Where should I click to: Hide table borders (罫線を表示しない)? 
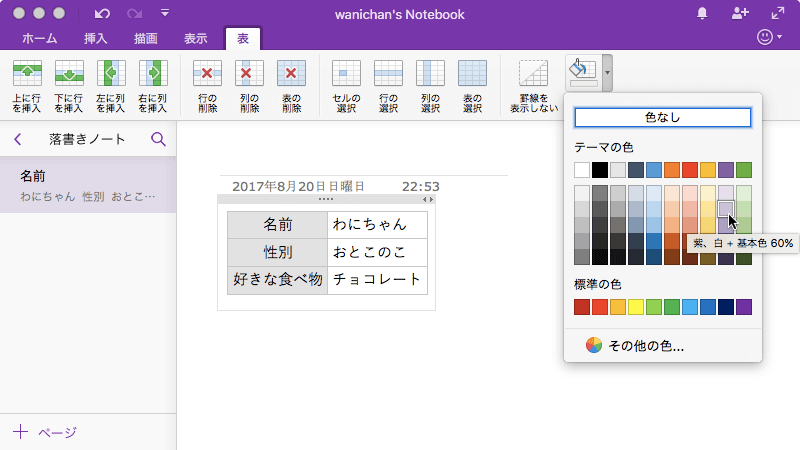click(x=534, y=86)
